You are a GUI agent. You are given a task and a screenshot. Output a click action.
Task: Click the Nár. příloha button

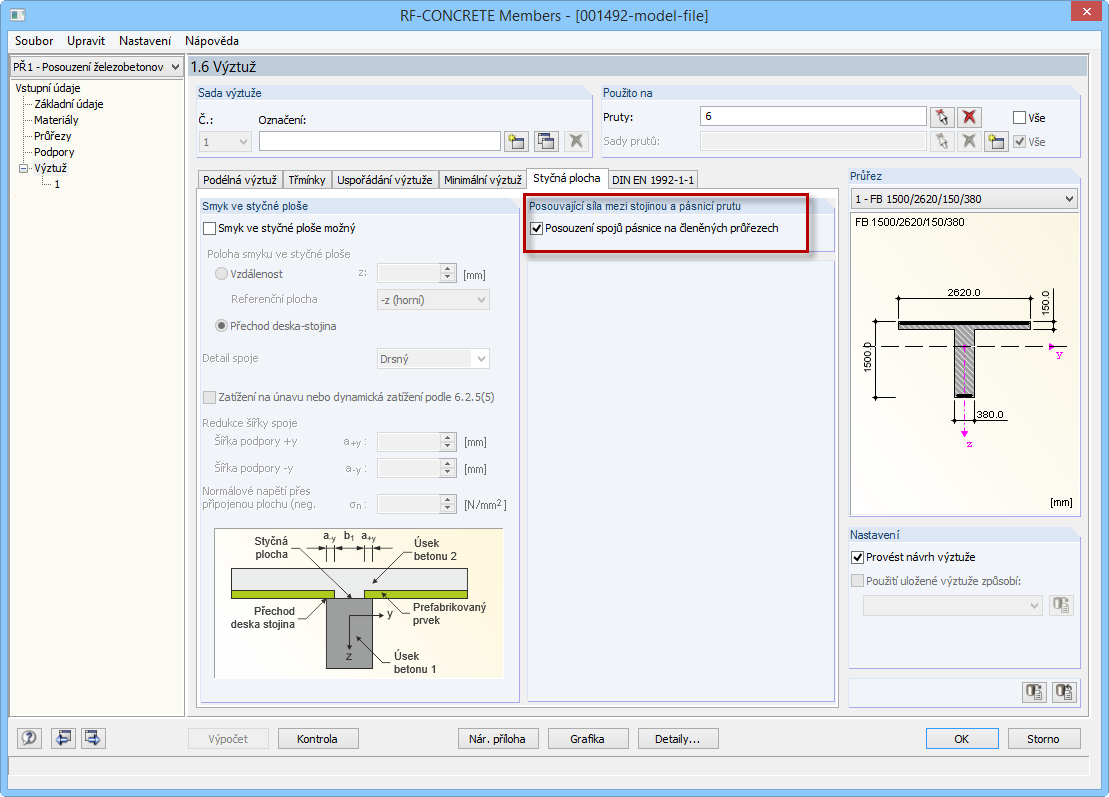click(x=497, y=738)
